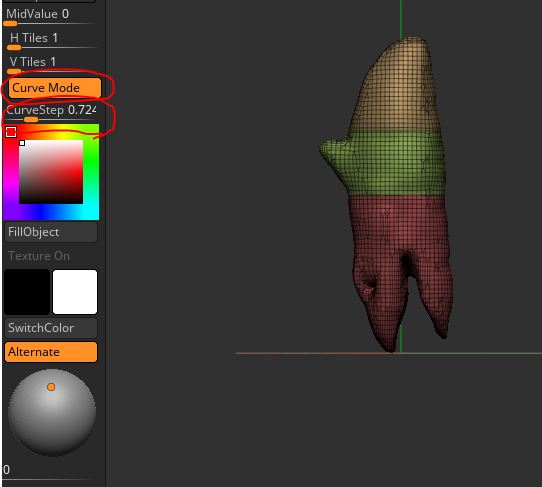The width and height of the screenshot is (542, 487).
Task: Adjust the CurveStep slider
Action: click(x=52, y=113)
